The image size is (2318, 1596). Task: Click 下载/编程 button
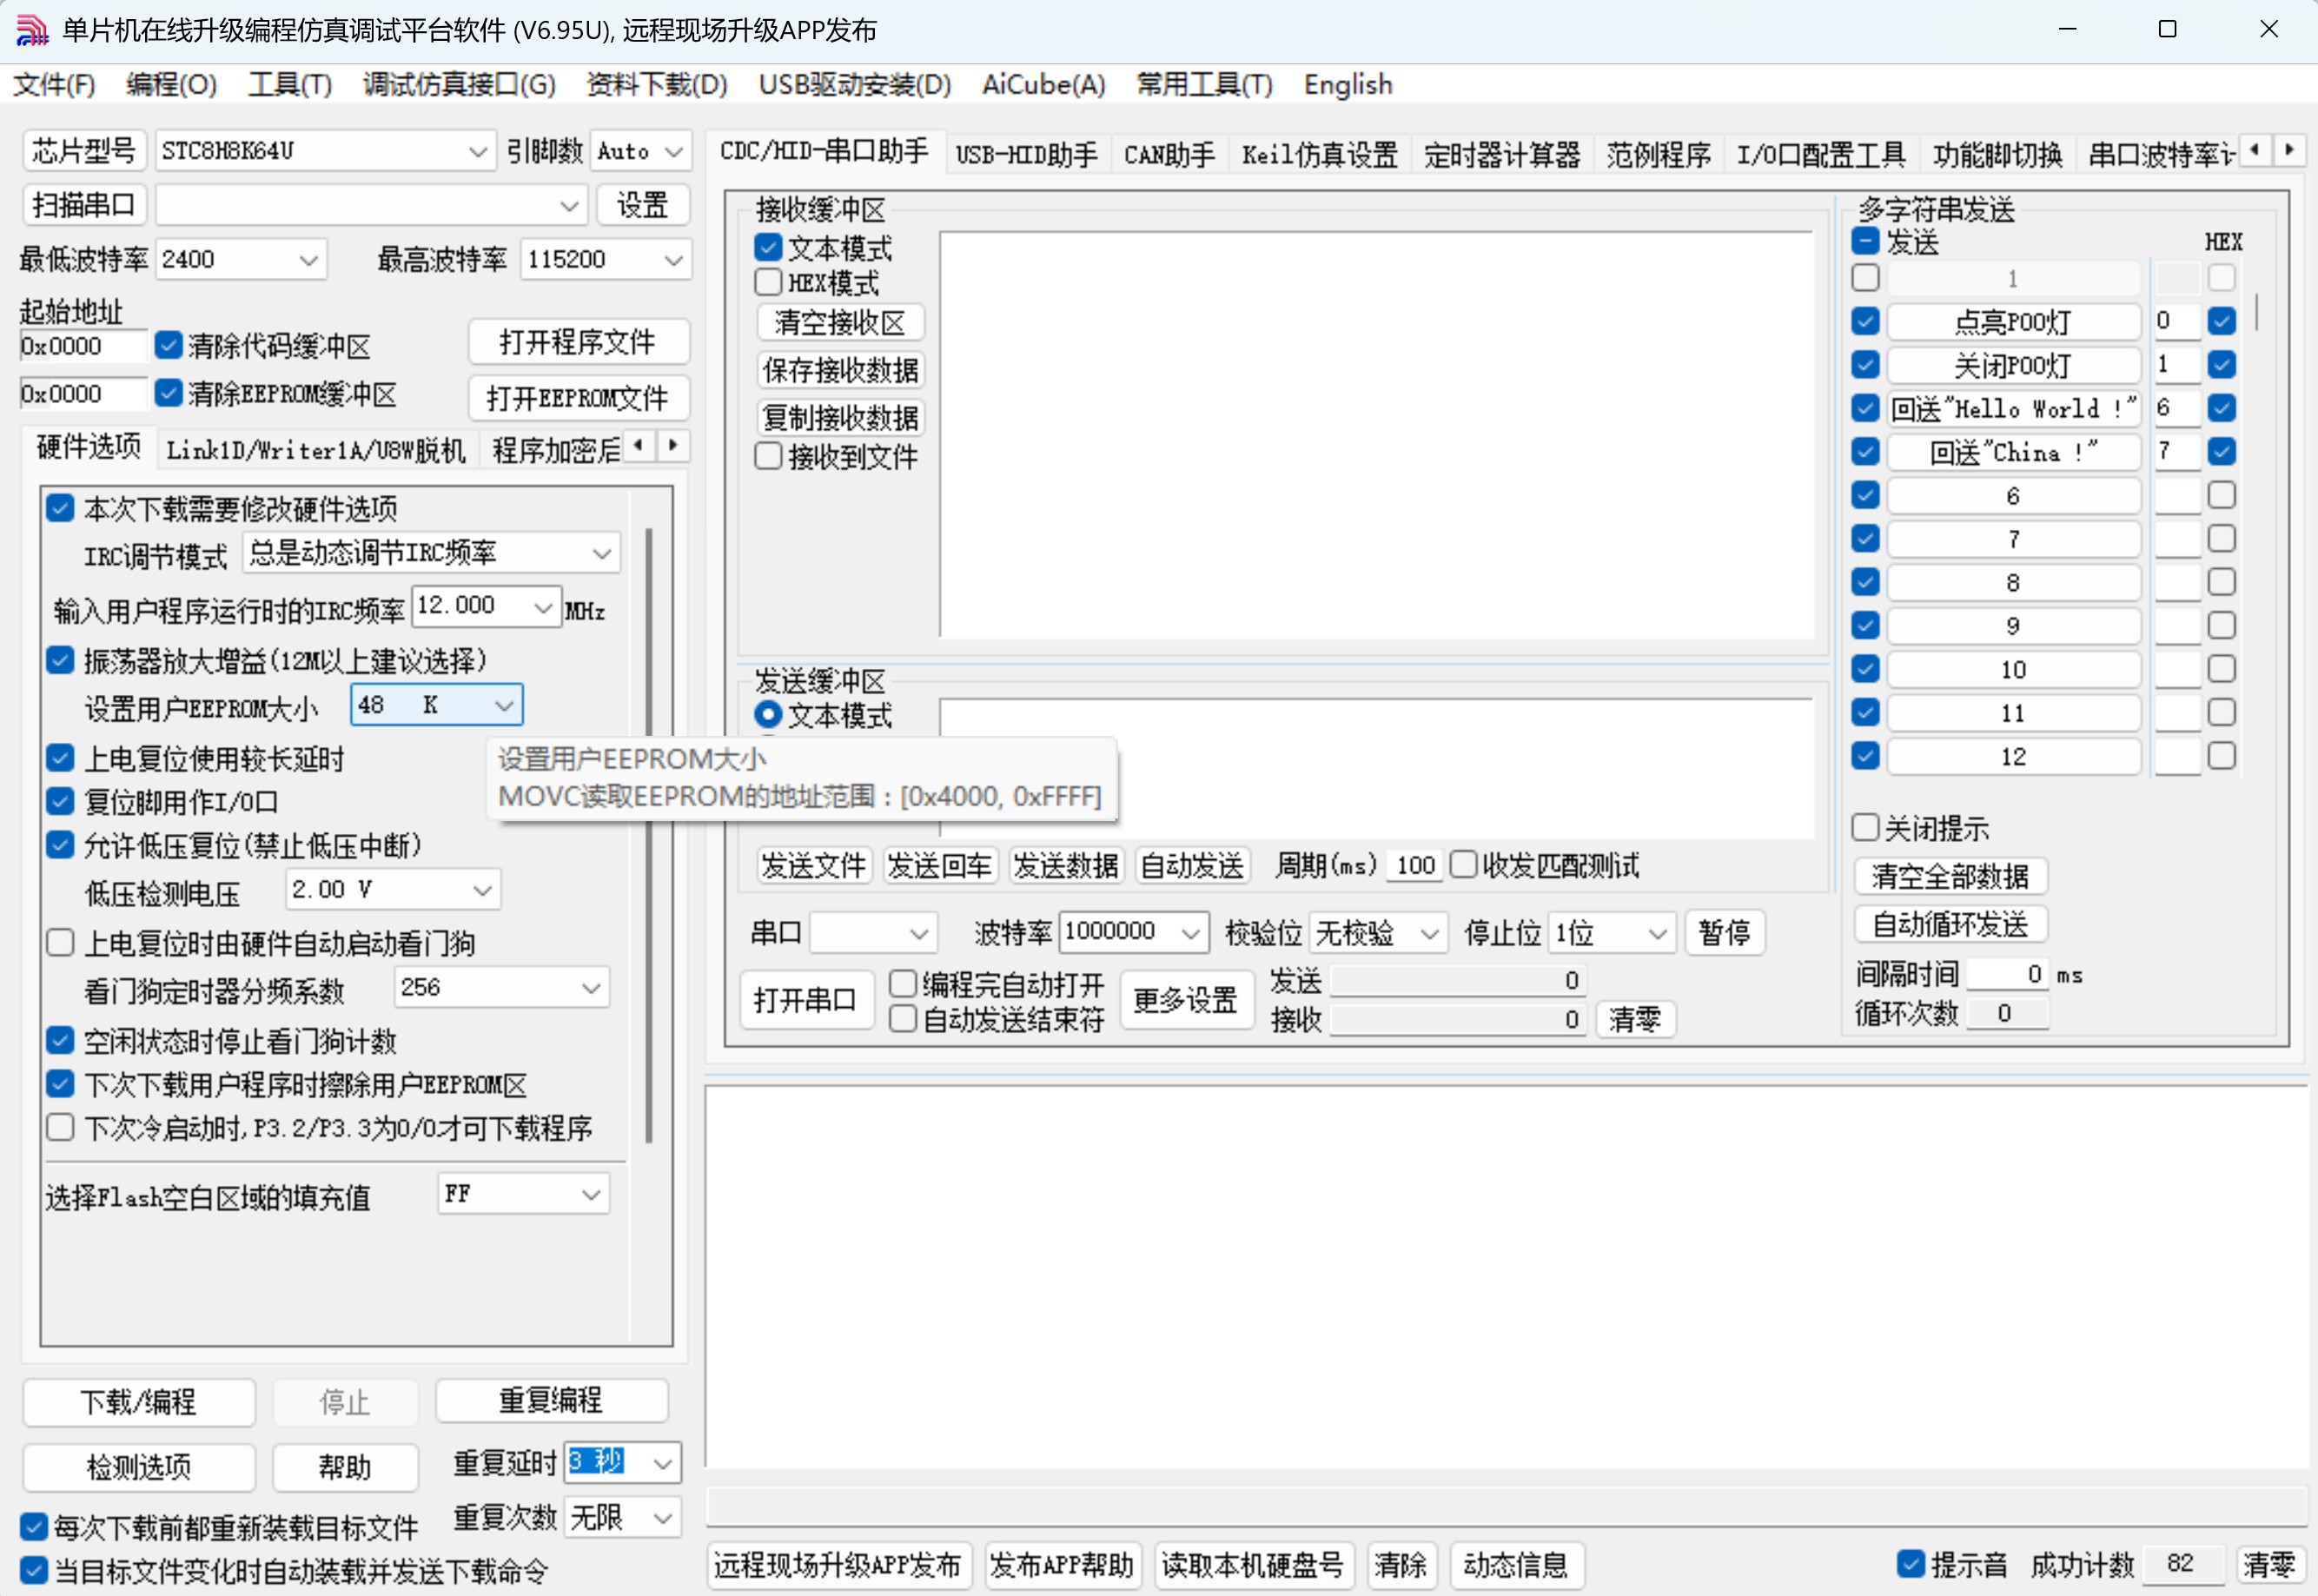pos(138,1402)
